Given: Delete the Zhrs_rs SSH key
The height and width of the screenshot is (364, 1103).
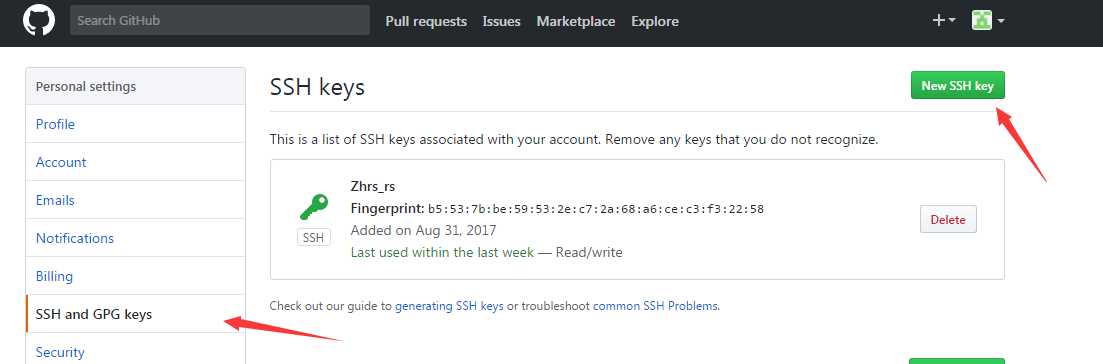Looking at the screenshot, I should (x=948, y=219).
